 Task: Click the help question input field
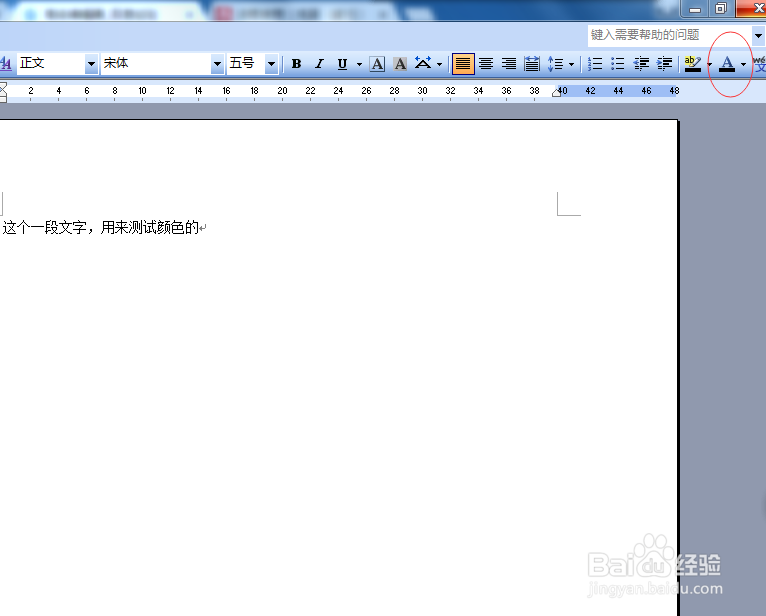coord(669,35)
